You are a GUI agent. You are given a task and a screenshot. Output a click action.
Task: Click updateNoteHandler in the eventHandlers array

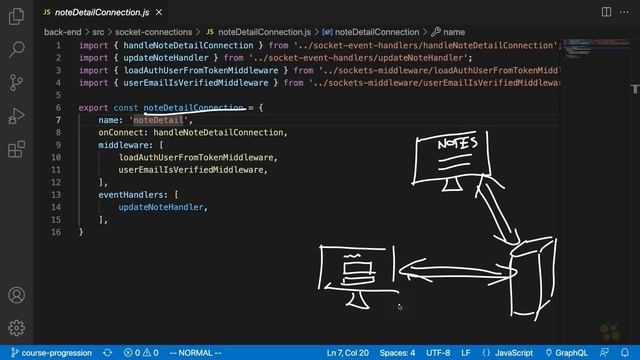tap(161, 207)
